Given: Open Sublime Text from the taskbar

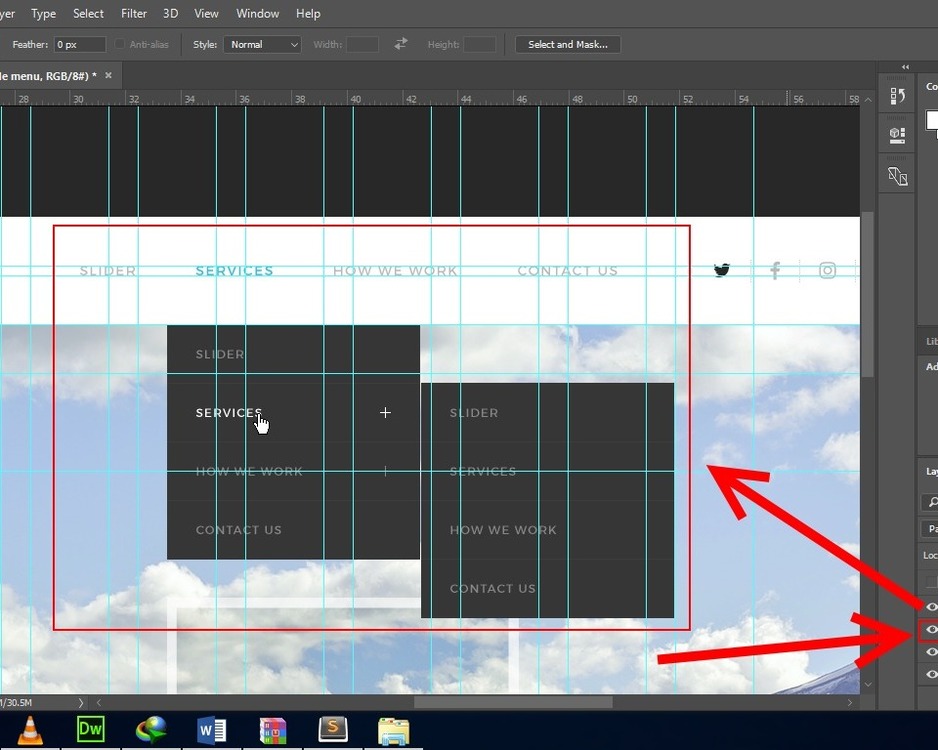Looking at the screenshot, I should point(333,730).
